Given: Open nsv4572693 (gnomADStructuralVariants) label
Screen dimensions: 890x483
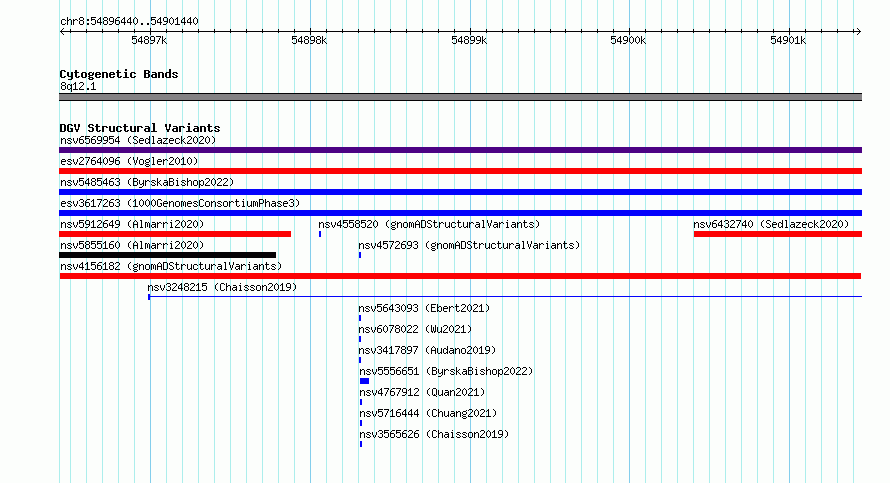Looking at the screenshot, I should [469, 245].
